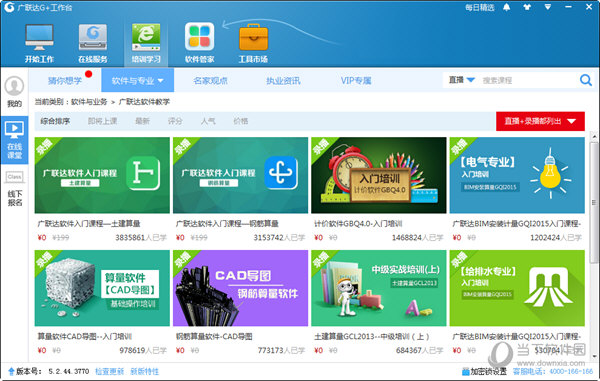The width and height of the screenshot is (600, 381).
Task: Click 每日精选 in the title bar
Action: pyautogui.click(x=479, y=7)
